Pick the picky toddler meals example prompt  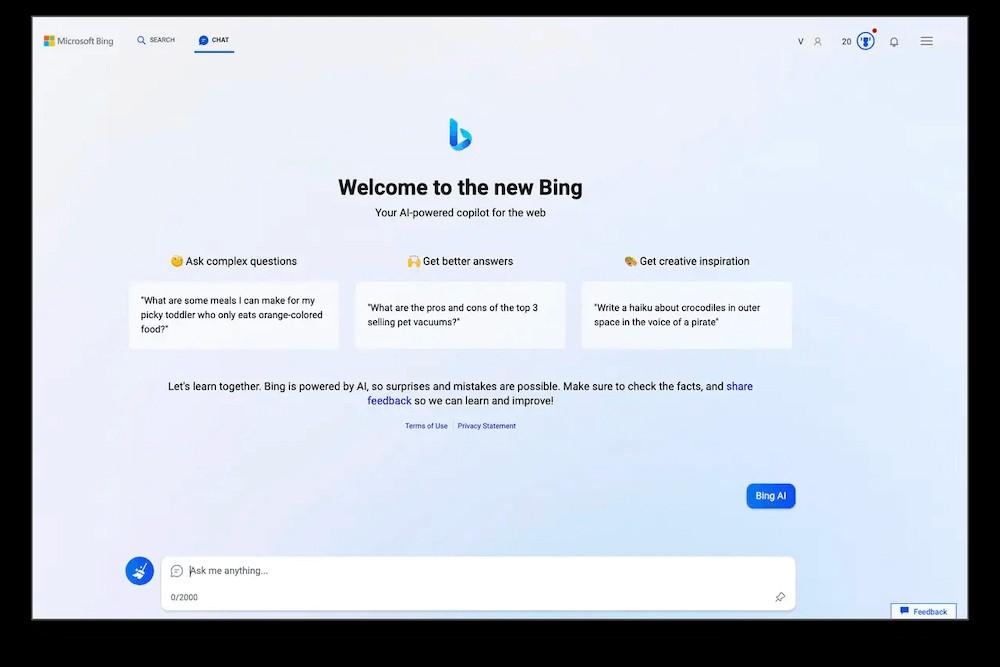tap(234, 315)
